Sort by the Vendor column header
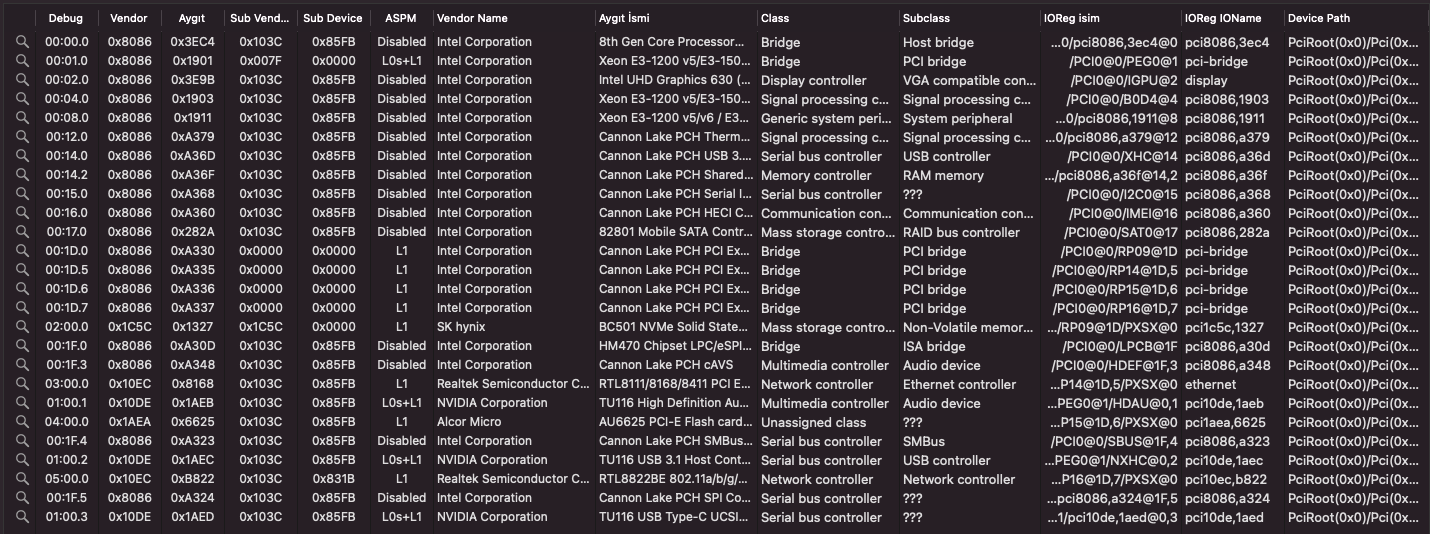 [x=128, y=18]
